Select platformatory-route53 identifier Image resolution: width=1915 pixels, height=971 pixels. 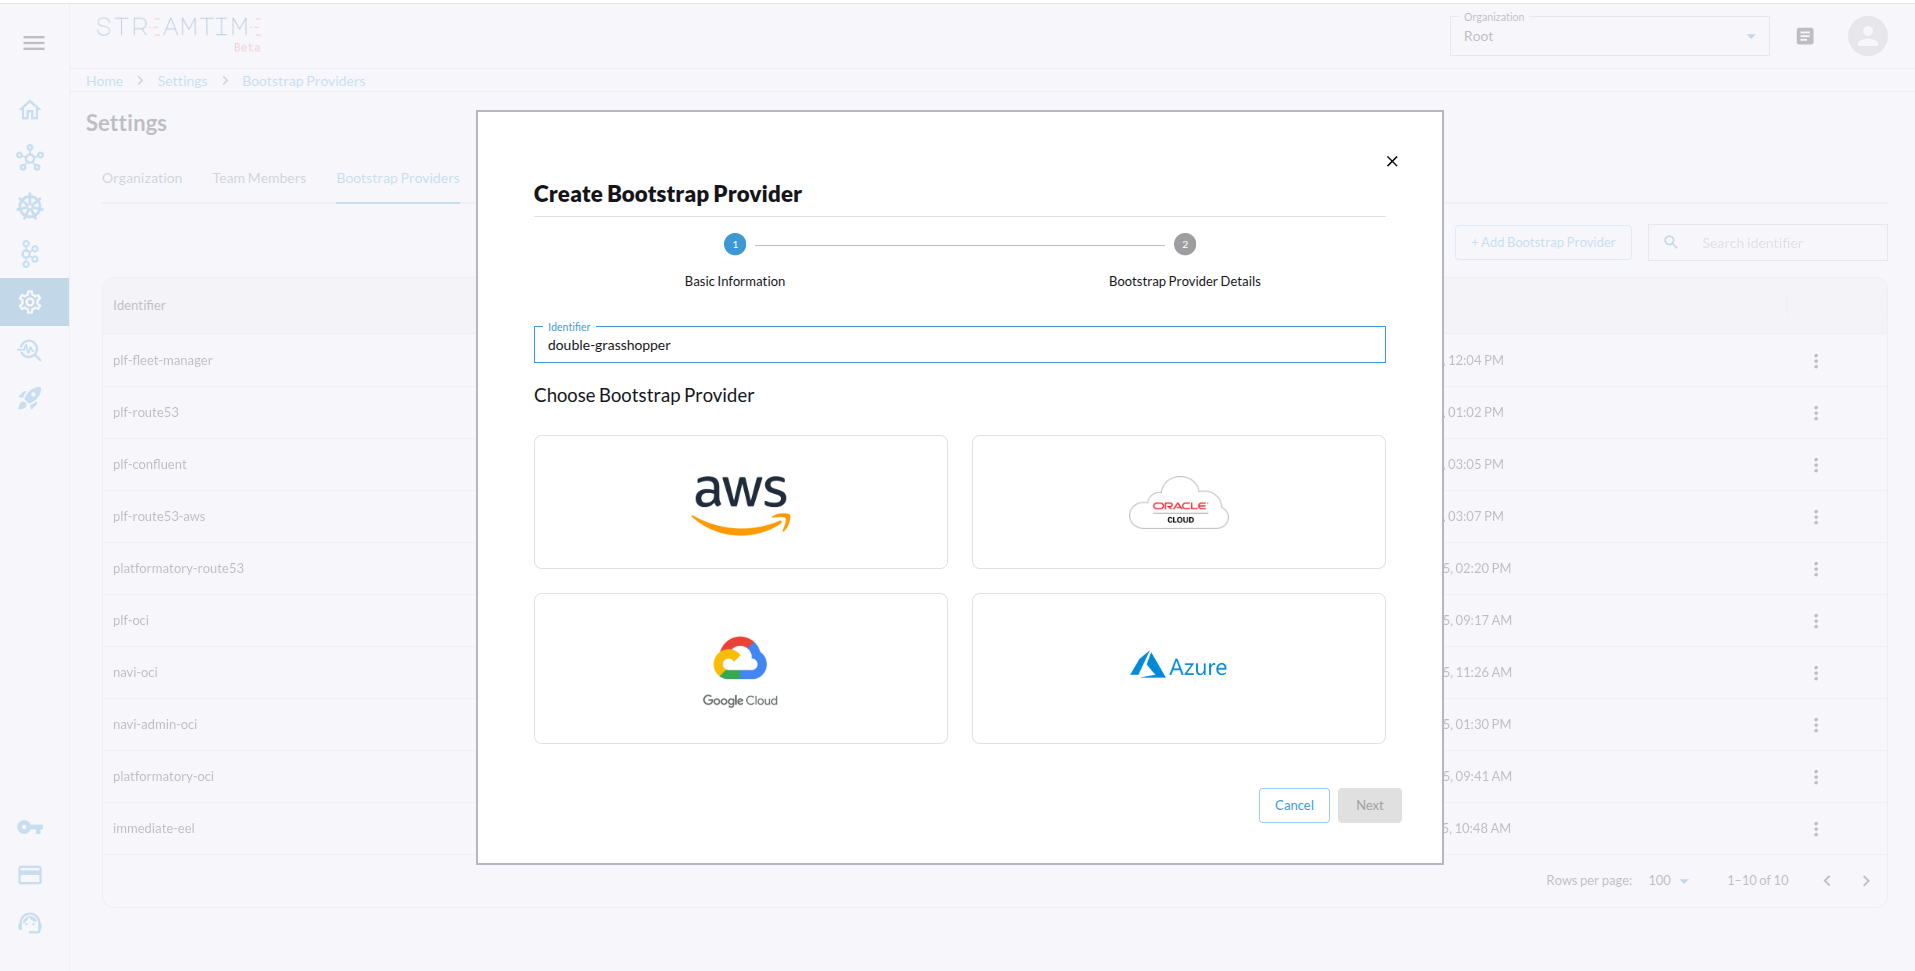[178, 568]
